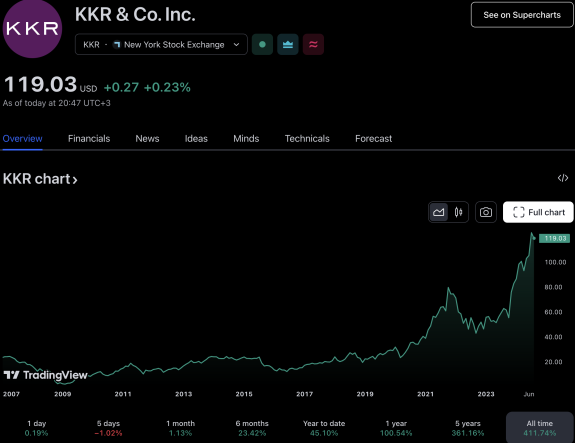This screenshot has height=443, width=575.
Task: Select the 1 month performance range
Action: [x=180, y=428]
